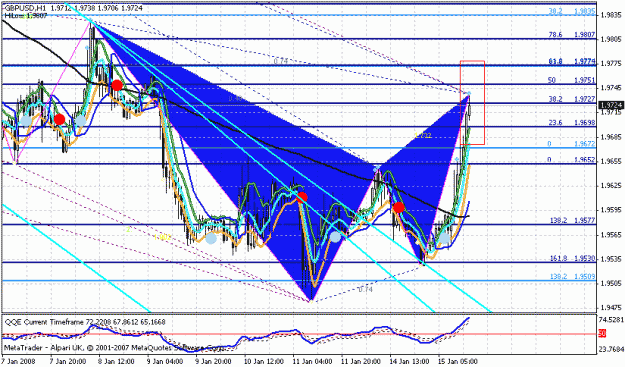Image resolution: width=625 pixels, height=367 pixels.
Task: Click the light-blue dot signal above 9 Jan 20:00
Action: click(x=211, y=238)
